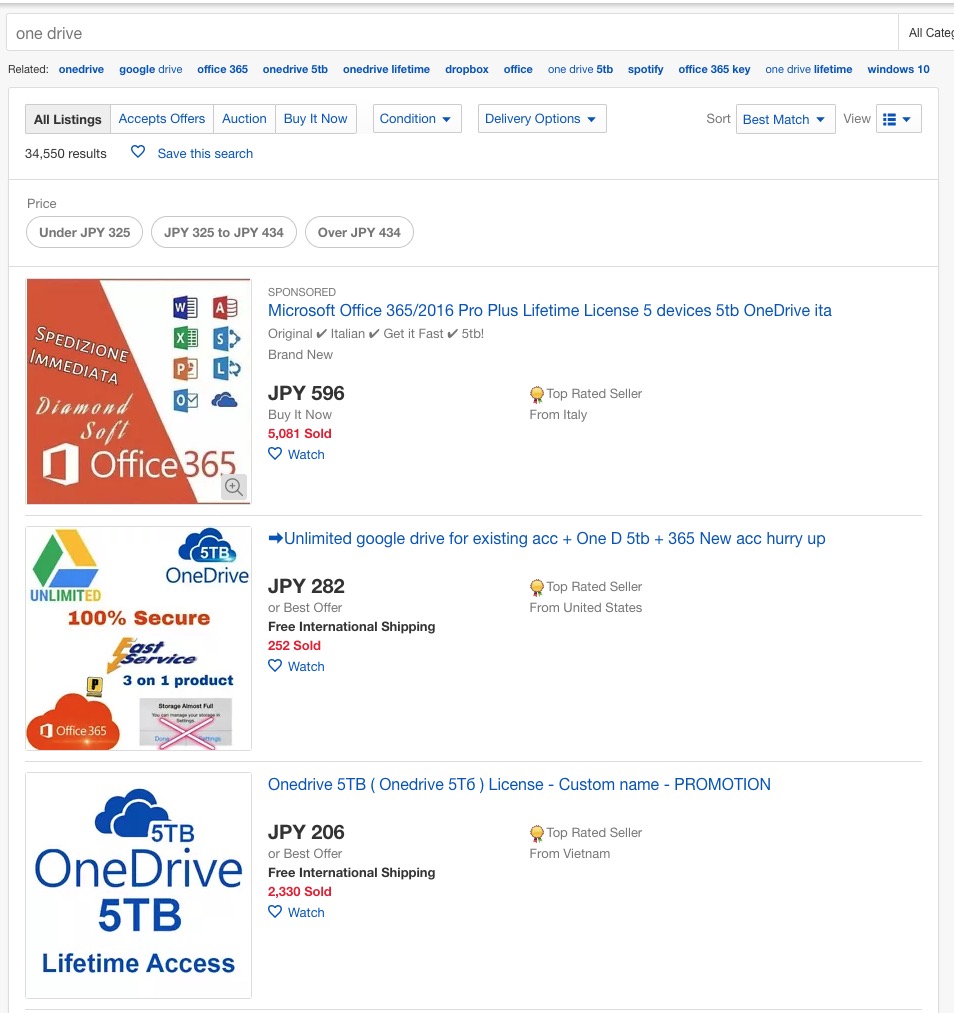Open Onedrive 5TB License listing title
This screenshot has height=1013, width=954.
coord(519,785)
